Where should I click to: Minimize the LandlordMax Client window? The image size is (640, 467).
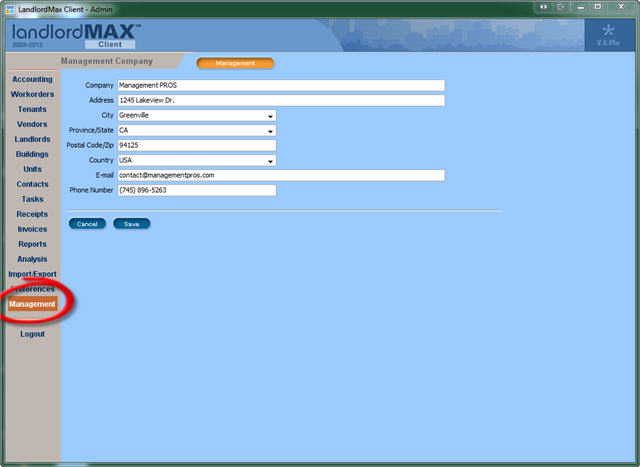click(x=580, y=7)
